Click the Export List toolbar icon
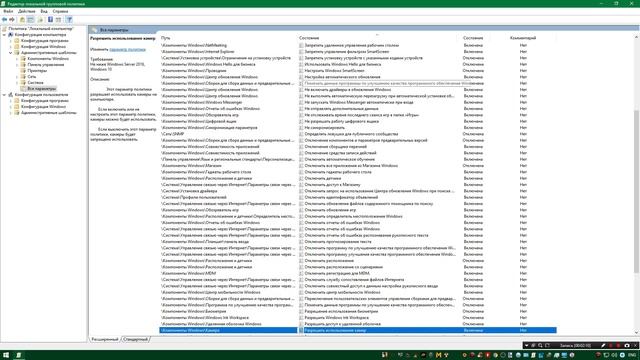 coord(40,20)
